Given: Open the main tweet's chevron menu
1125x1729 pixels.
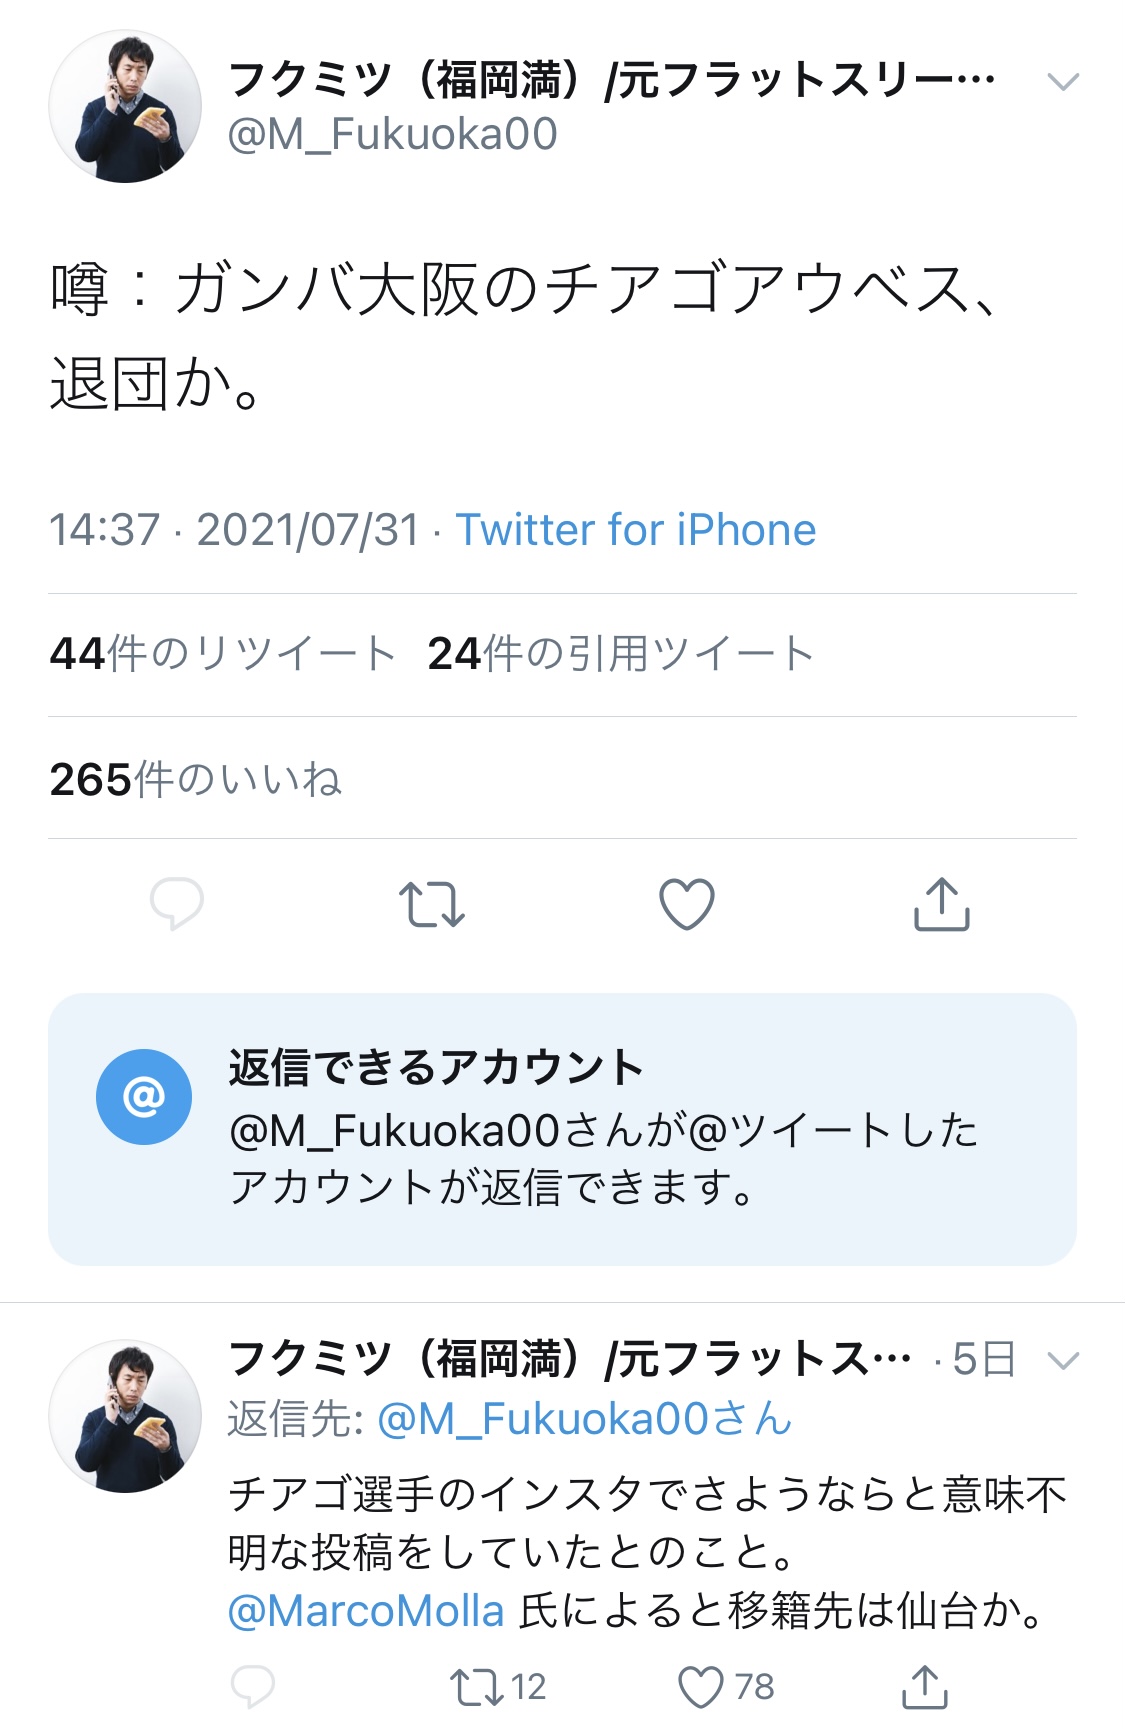Looking at the screenshot, I should tap(1062, 81).
